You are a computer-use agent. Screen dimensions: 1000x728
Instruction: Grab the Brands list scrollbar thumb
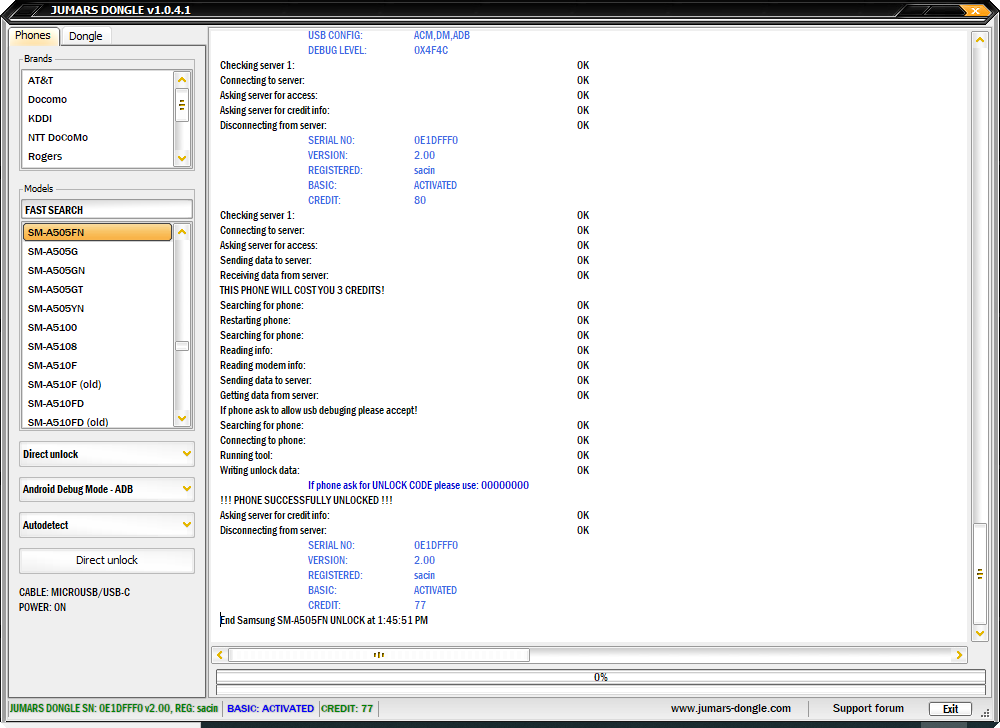pos(182,105)
